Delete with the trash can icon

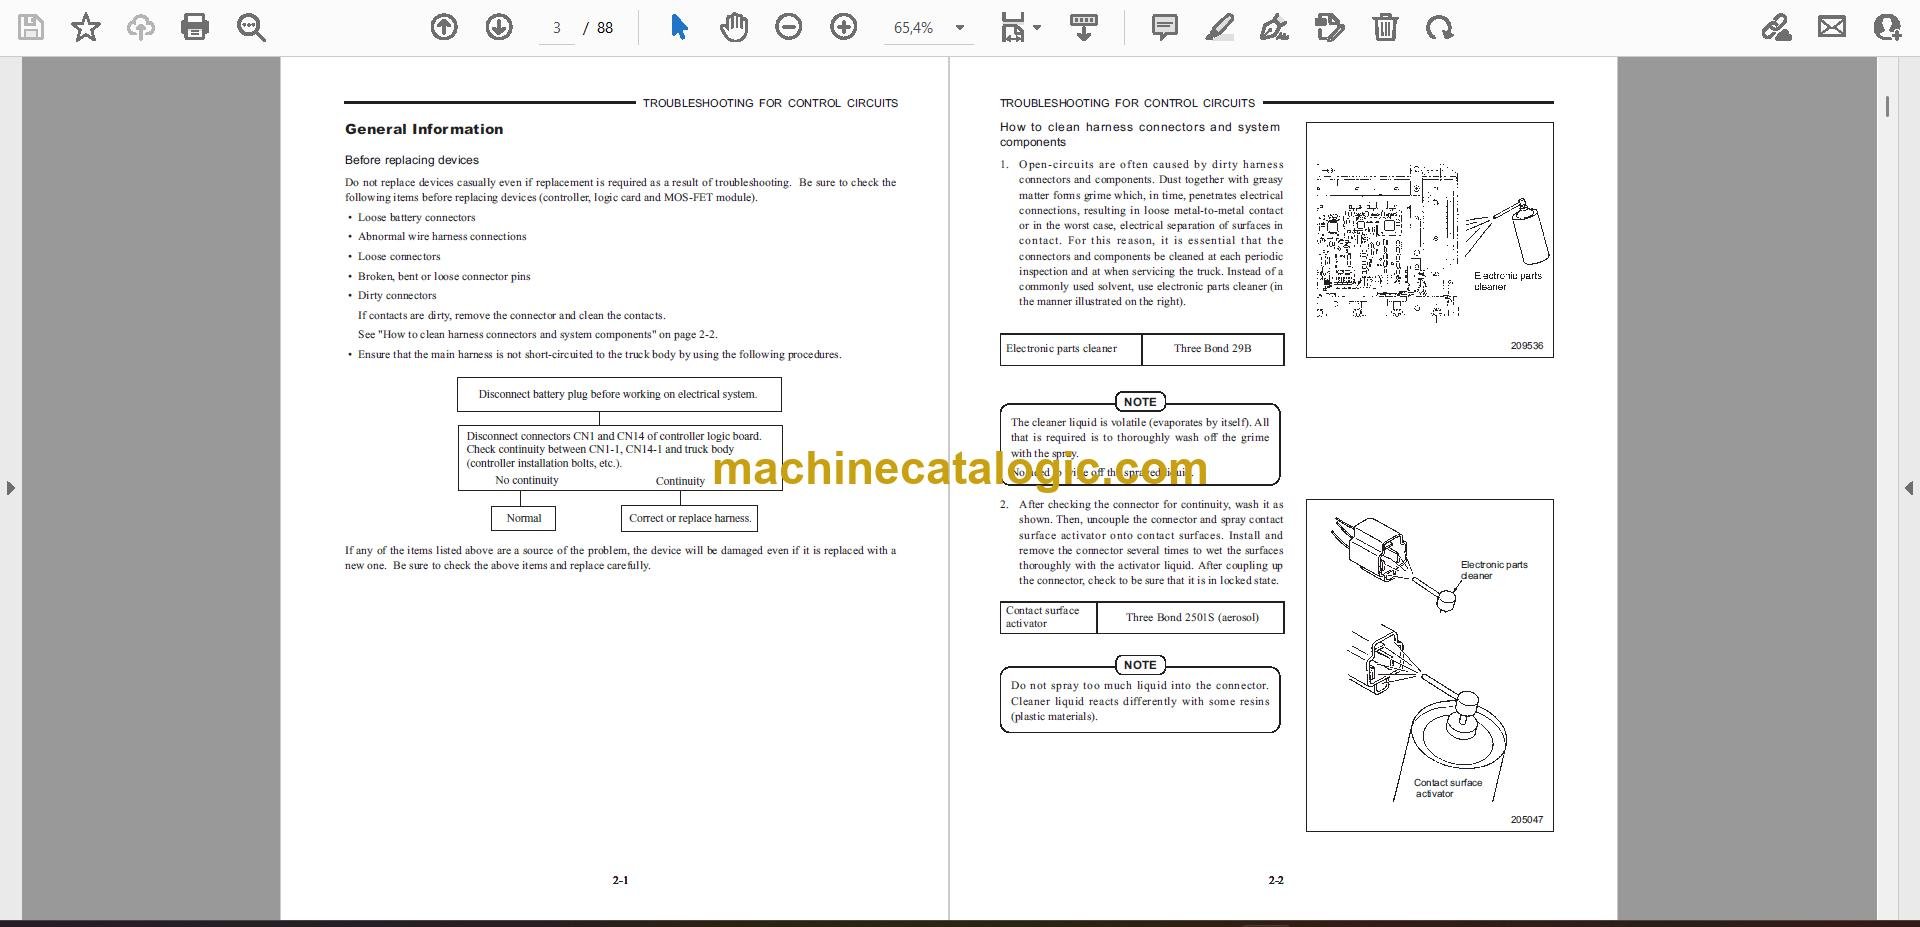pyautogui.click(x=1385, y=27)
